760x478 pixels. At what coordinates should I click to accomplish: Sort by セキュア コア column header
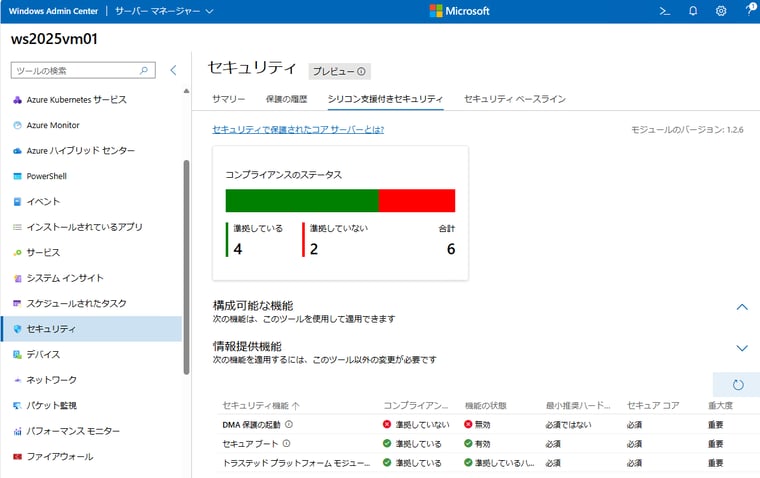(x=653, y=405)
